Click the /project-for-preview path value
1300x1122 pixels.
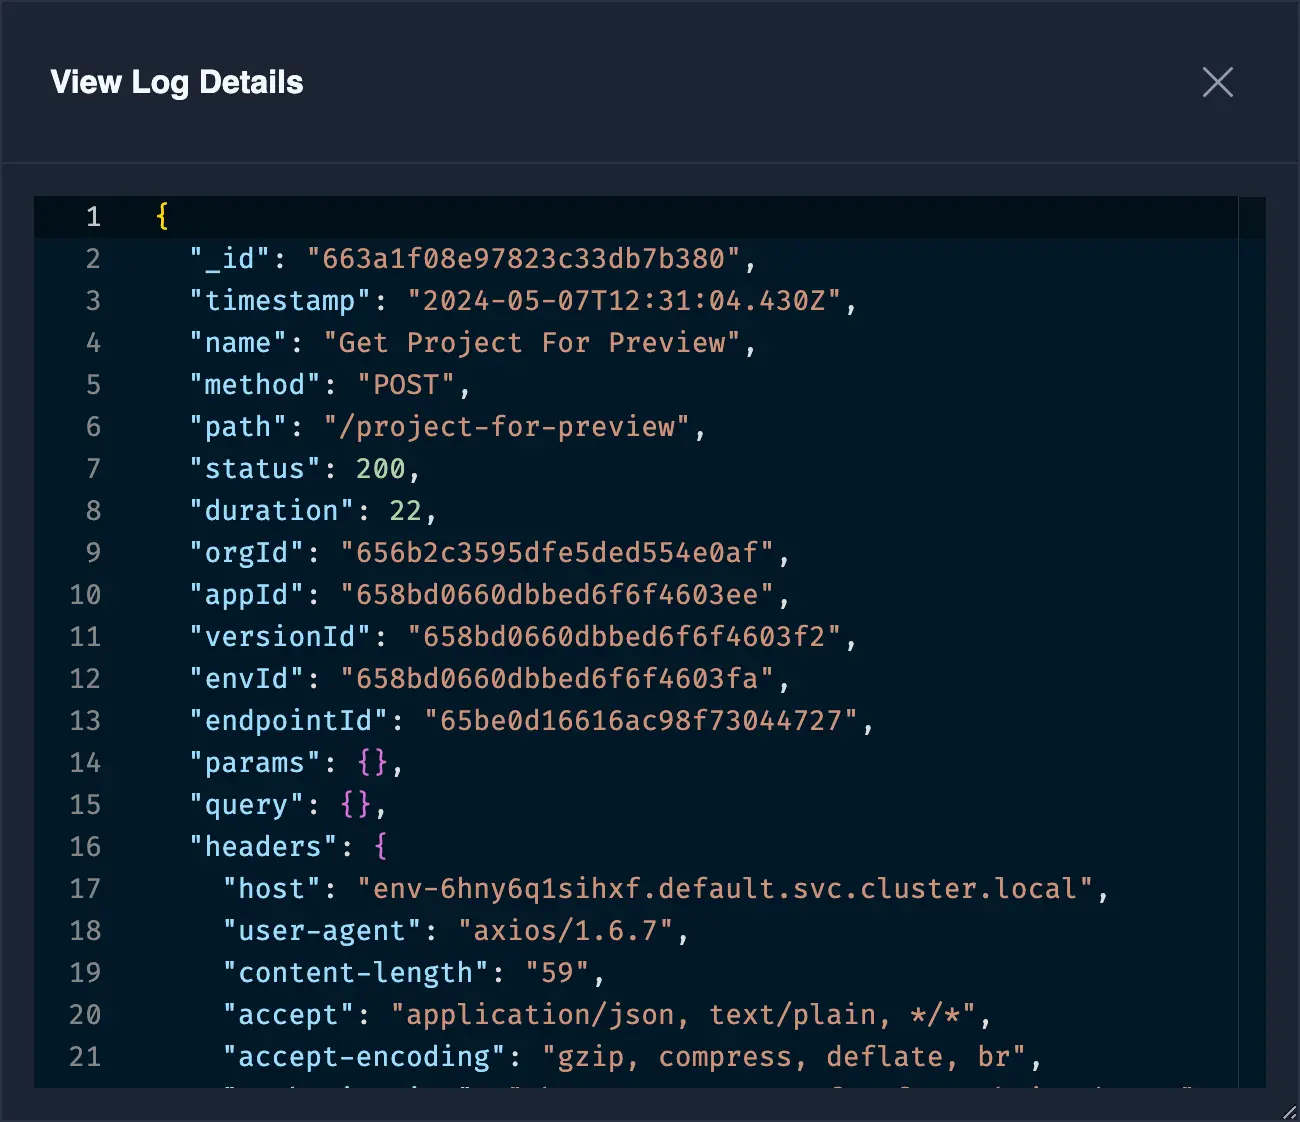507,427
